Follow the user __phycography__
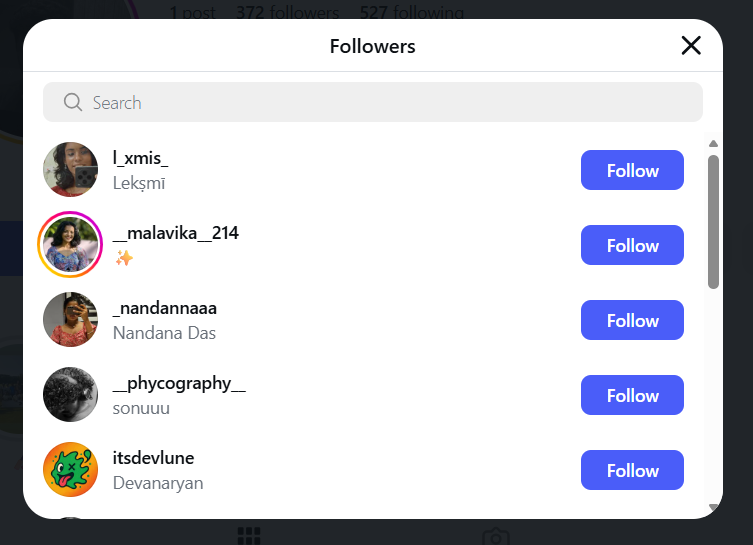The width and height of the screenshot is (753, 545). (x=632, y=395)
